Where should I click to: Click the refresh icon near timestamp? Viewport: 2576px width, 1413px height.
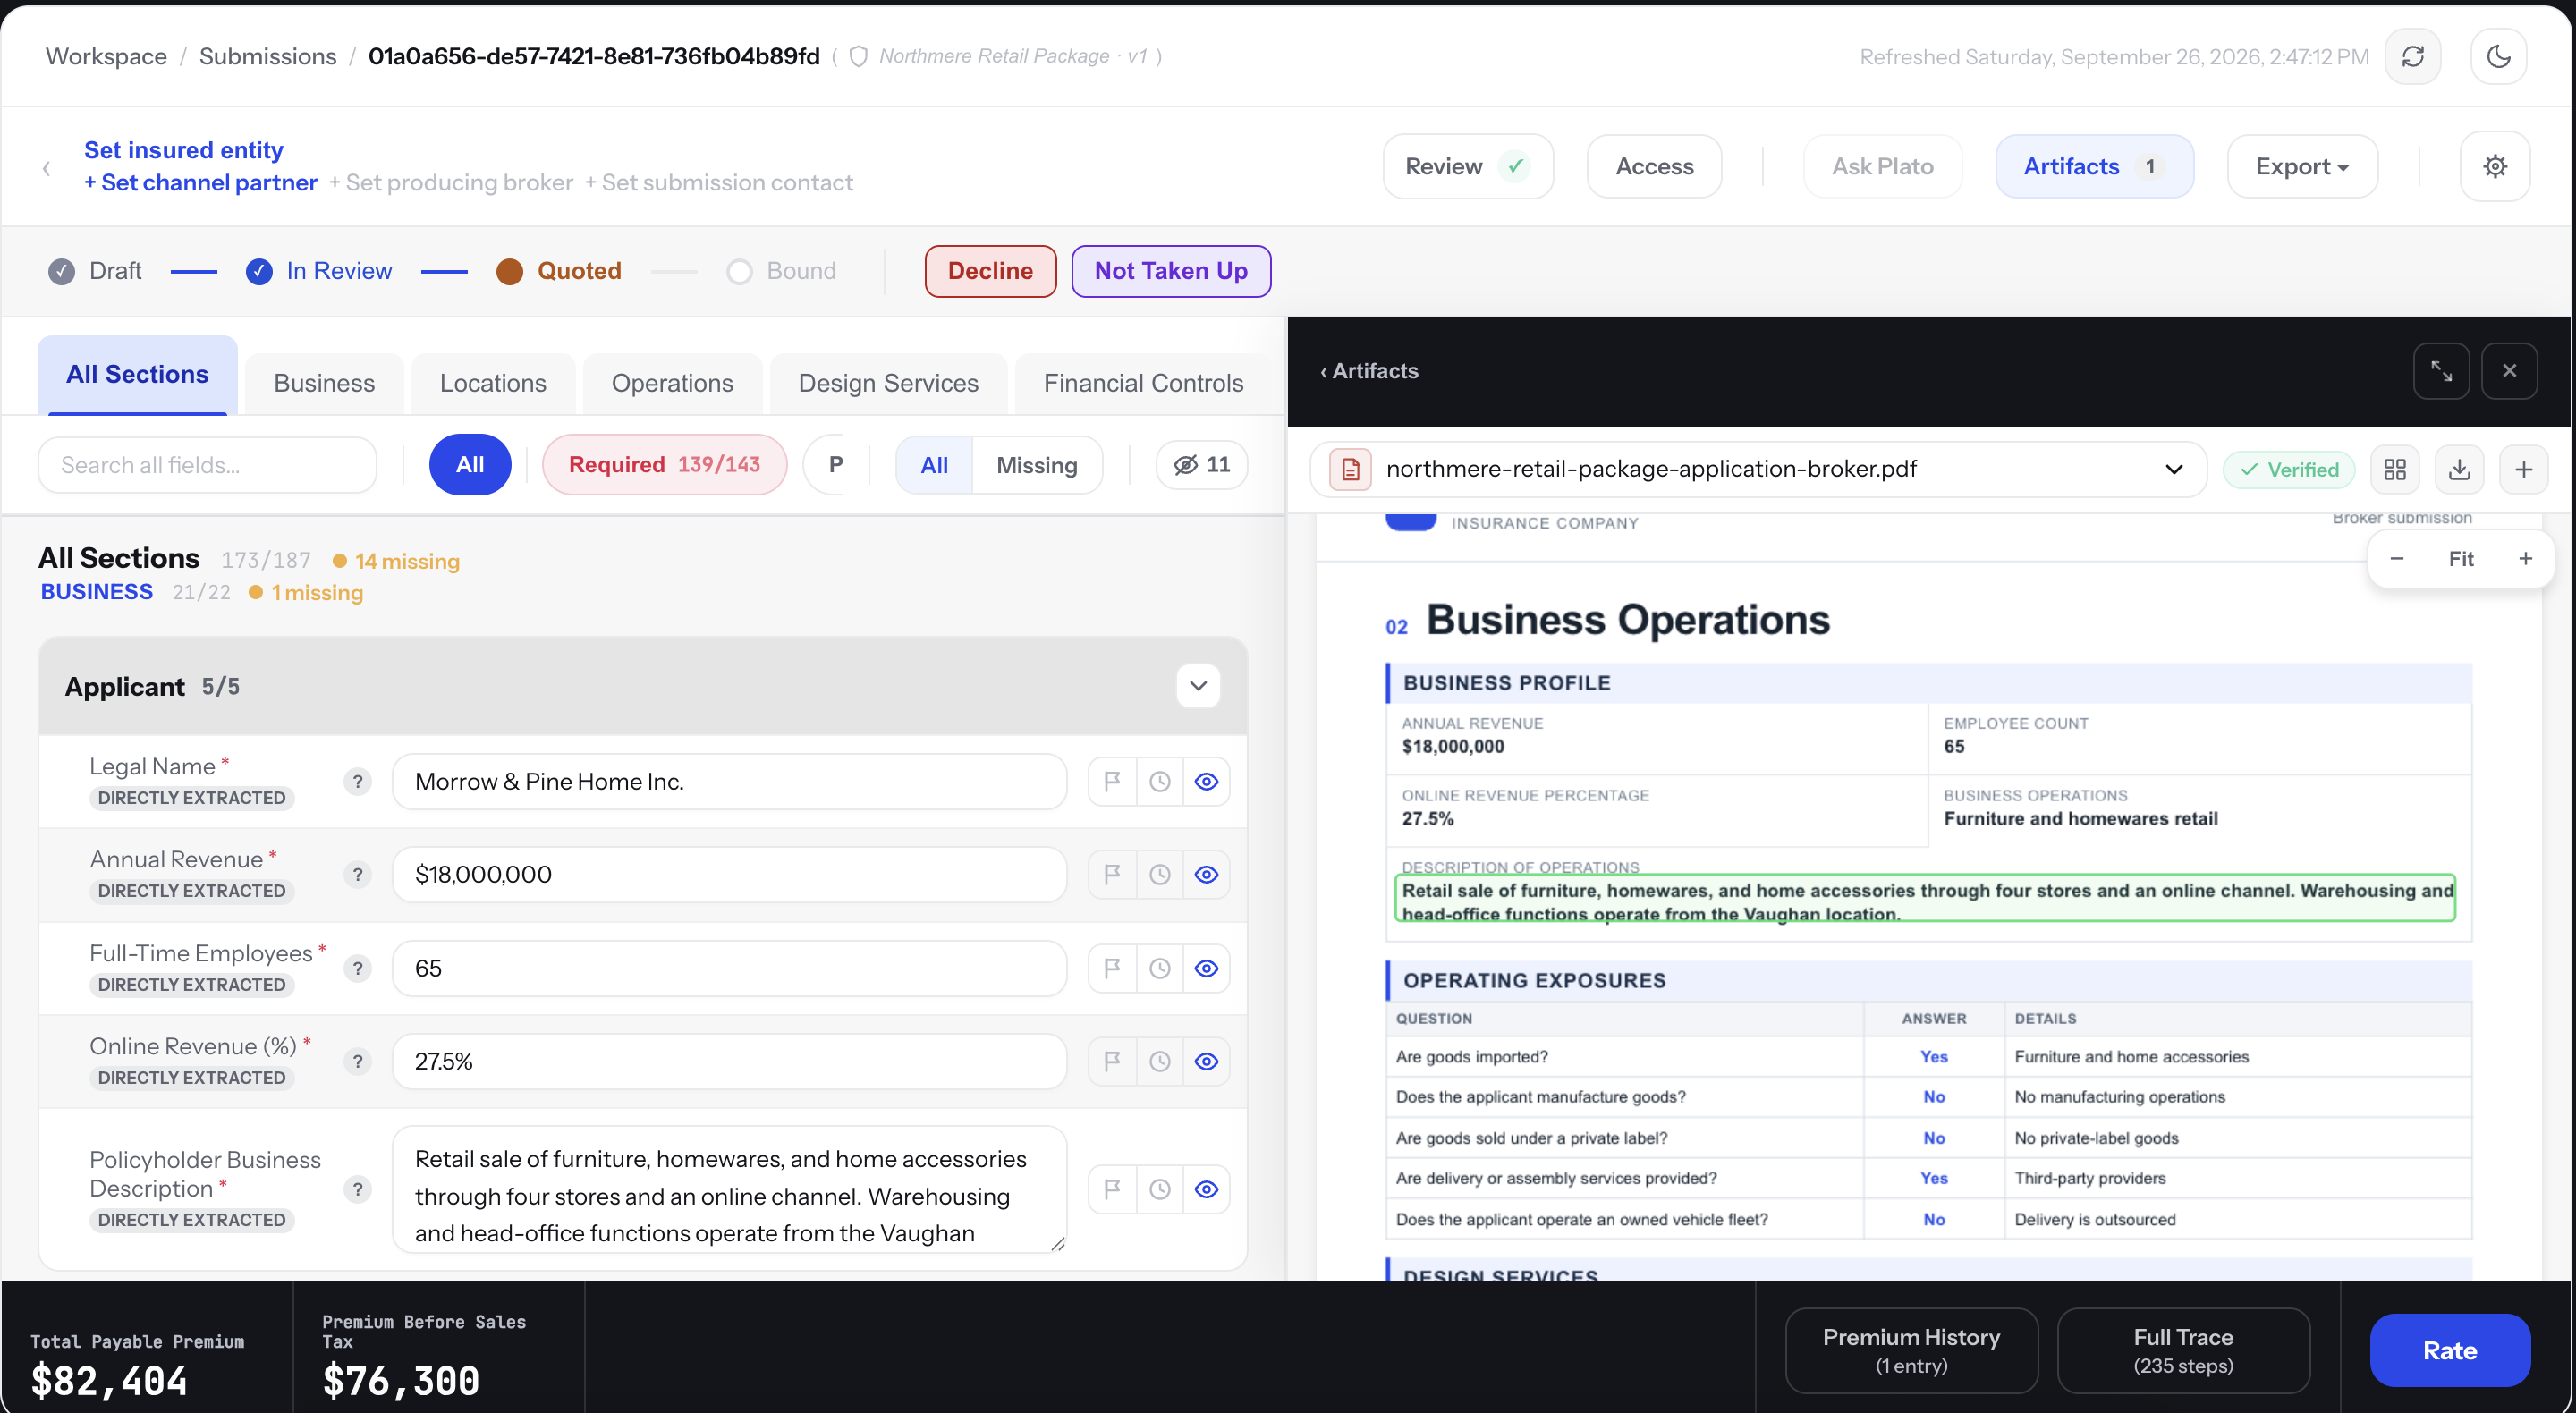[x=2412, y=57]
